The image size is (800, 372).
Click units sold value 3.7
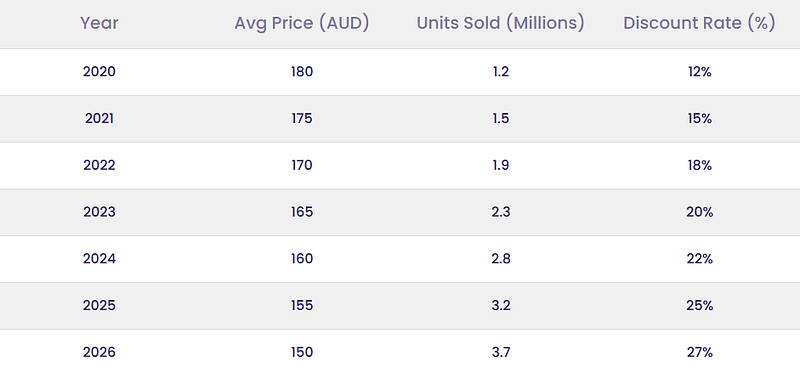click(x=501, y=353)
